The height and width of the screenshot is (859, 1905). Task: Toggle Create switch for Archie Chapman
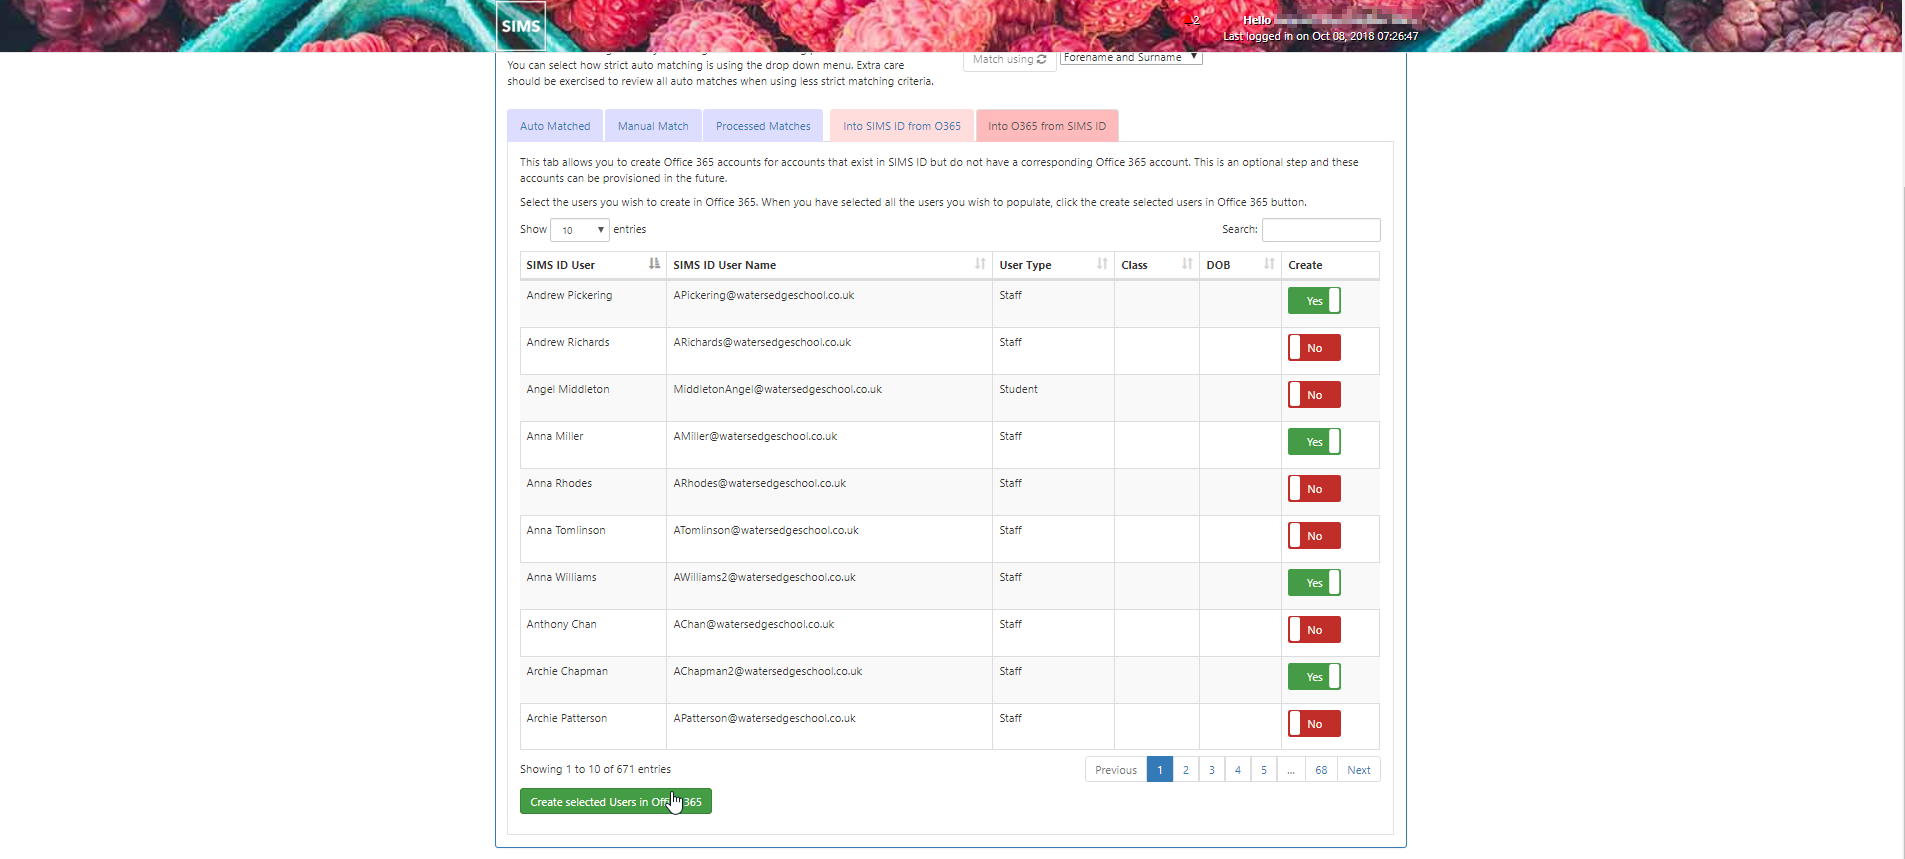click(1314, 677)
